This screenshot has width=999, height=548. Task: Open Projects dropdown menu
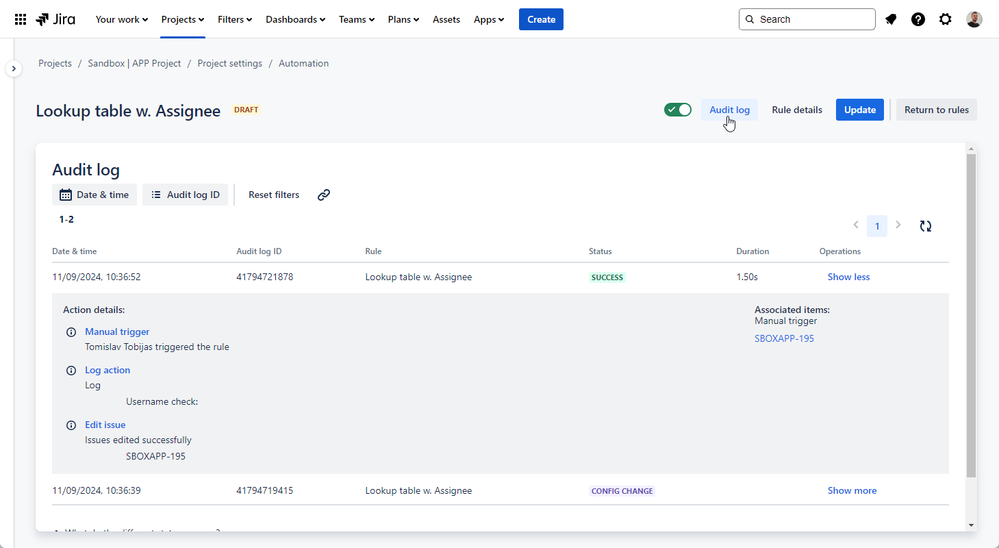click(182, 20)
